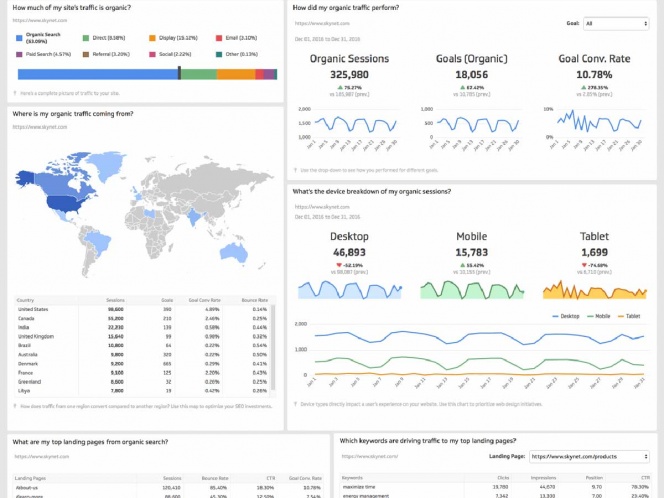Image resolution: width=664 pixels, height=498 pixels.
Task: Sort the country table by Sessions column
Action: [x=115, y=300]
